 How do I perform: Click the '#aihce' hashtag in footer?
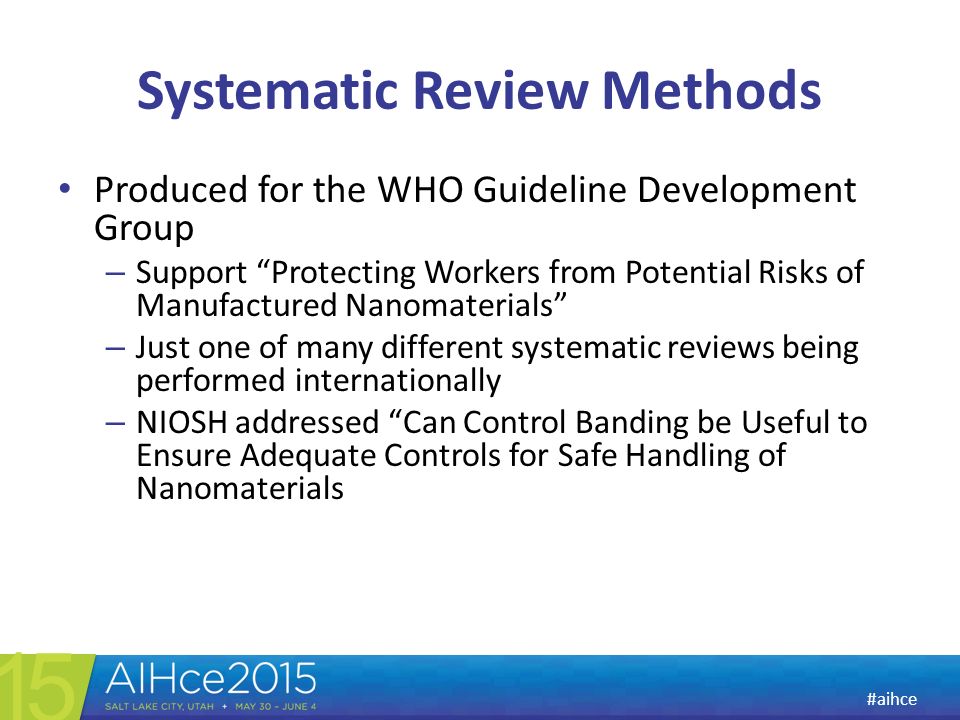(x=891, y=699)
